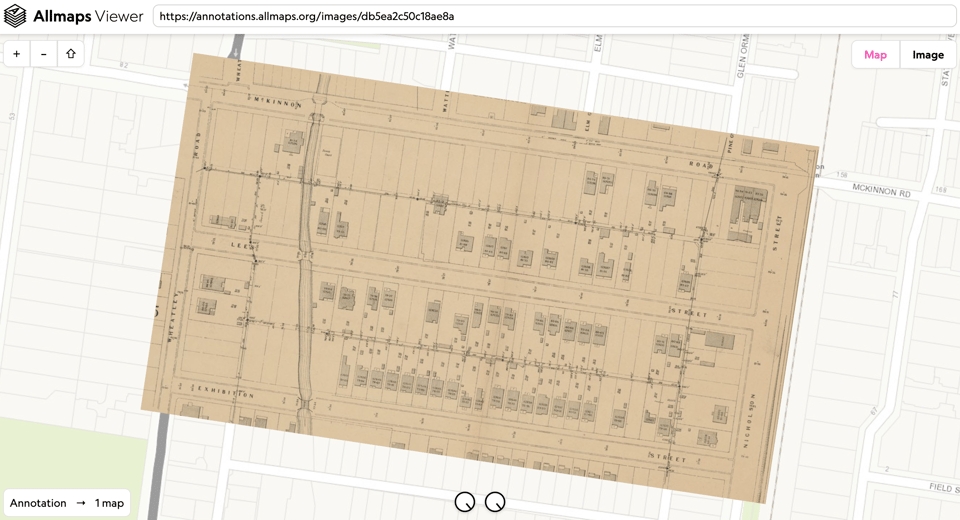Screen dimensions: 960x520
Task: Click the '1 map' text in breadcrumb
Action: pyautogui.click(x=109, y=503)
